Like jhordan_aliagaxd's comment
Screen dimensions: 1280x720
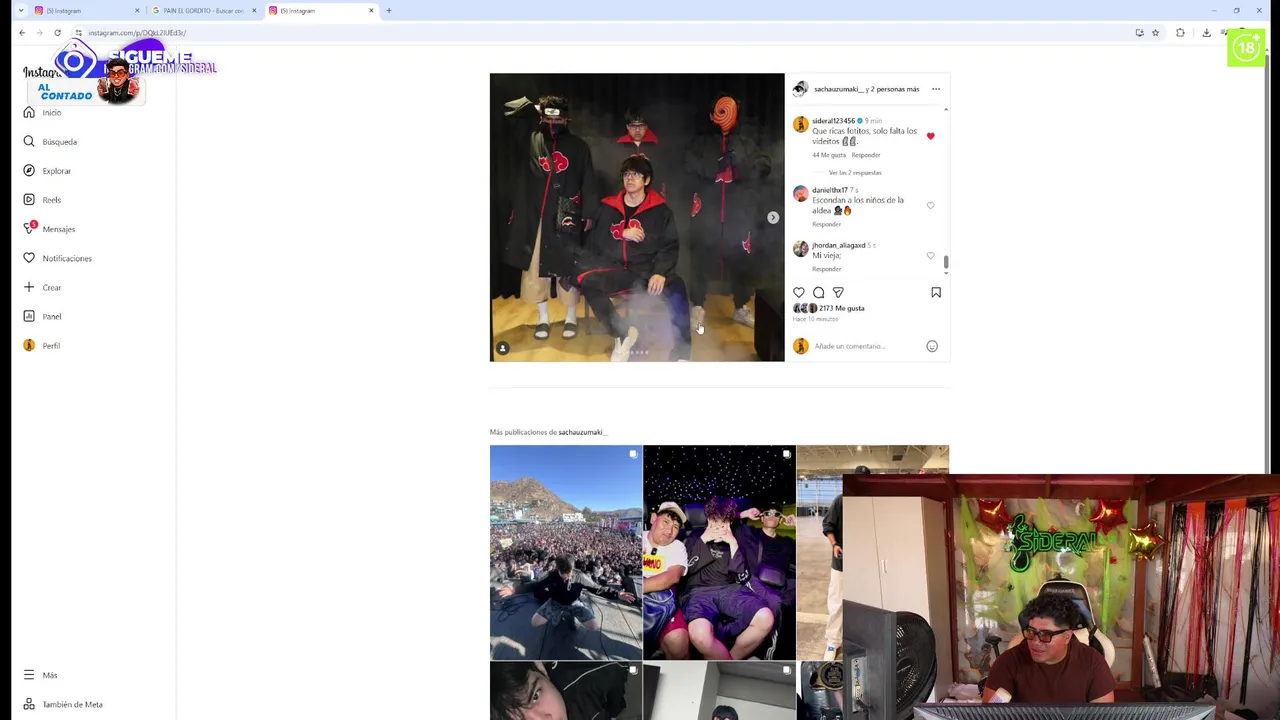tap(930, 256)
